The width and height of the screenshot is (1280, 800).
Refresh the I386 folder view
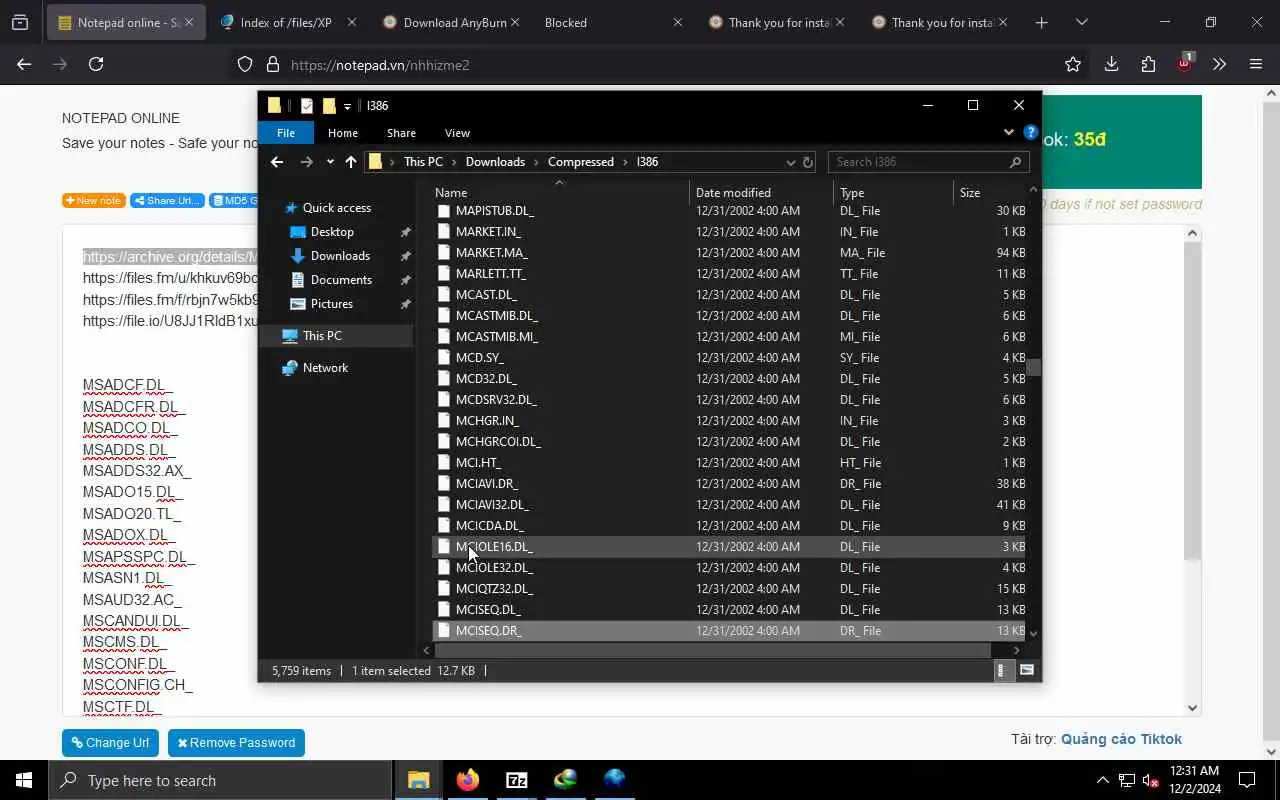click(x=808, y=162)
